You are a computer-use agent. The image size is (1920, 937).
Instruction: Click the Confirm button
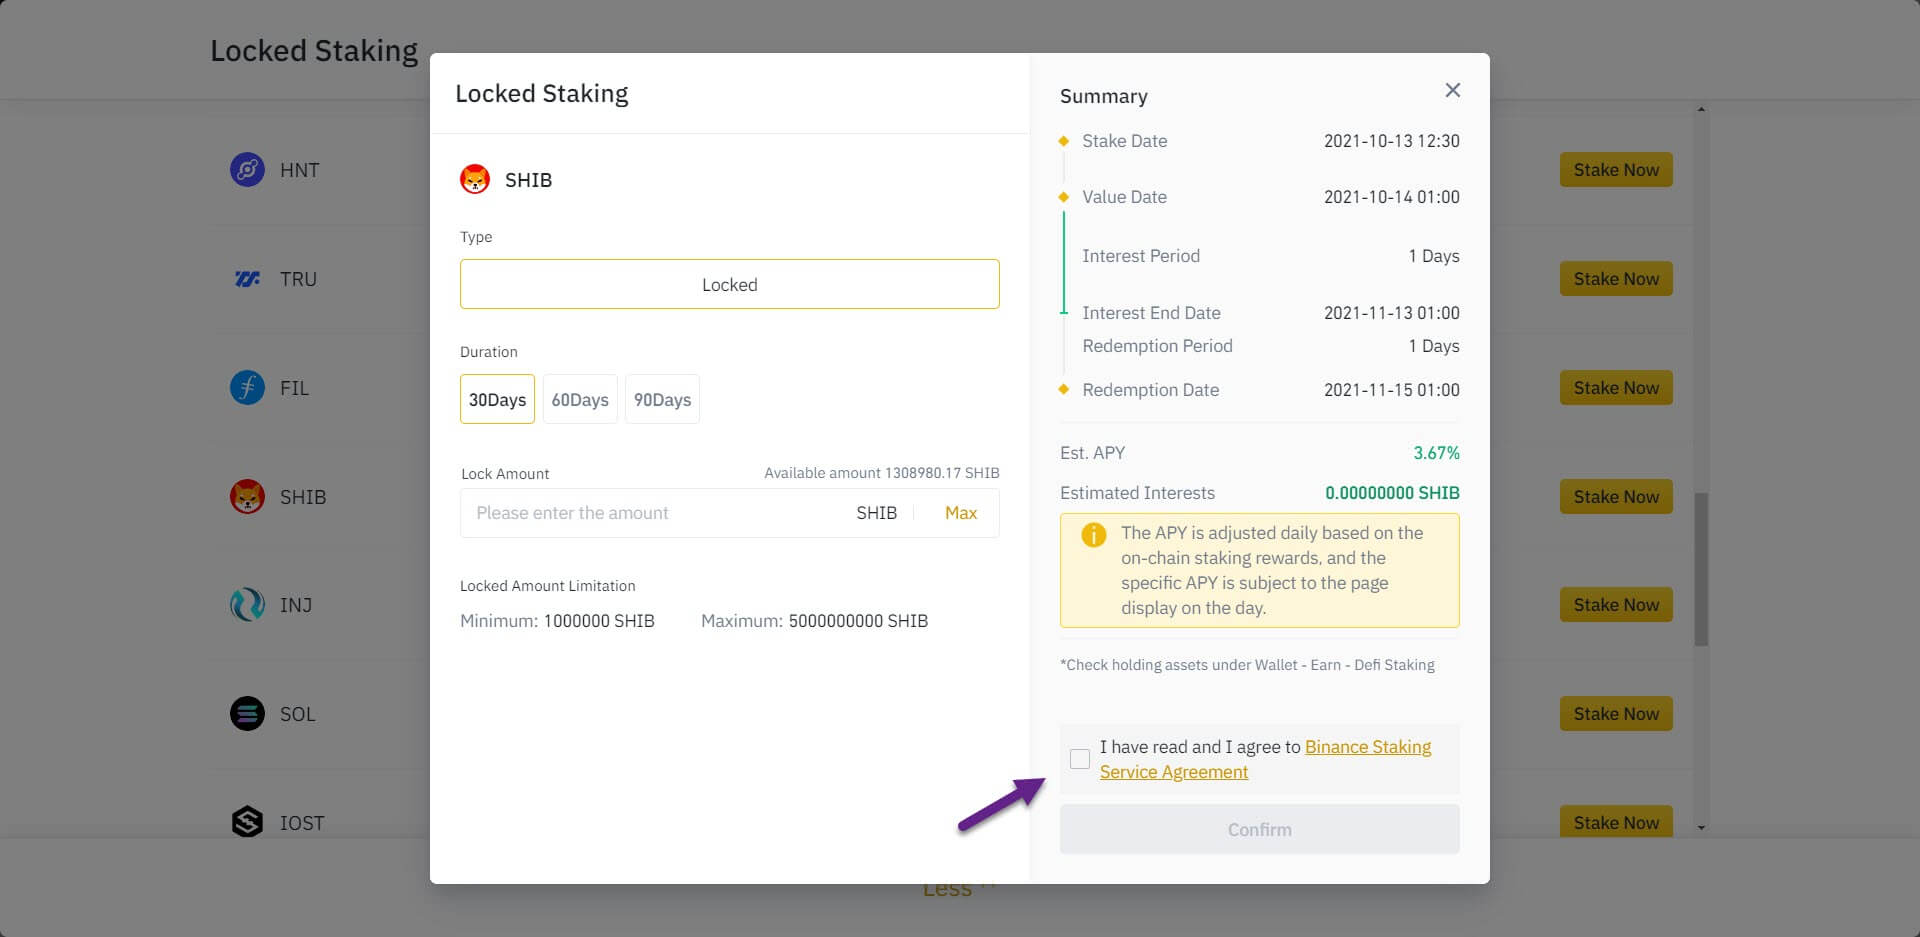point(1260,829)
